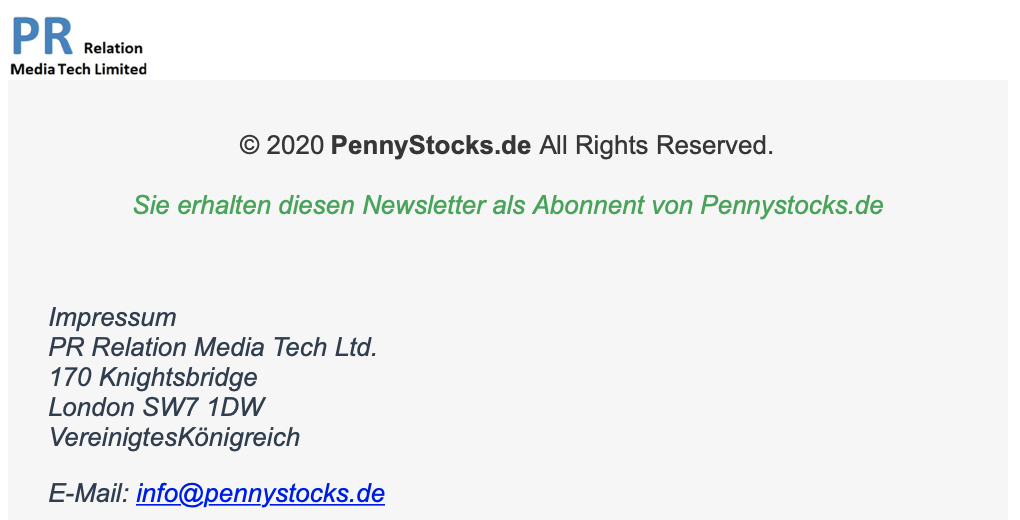The width and height of the screenshot is (1020, 520).
Task: Click the 2020 copyright year
Action: click(x=295, y=146)
